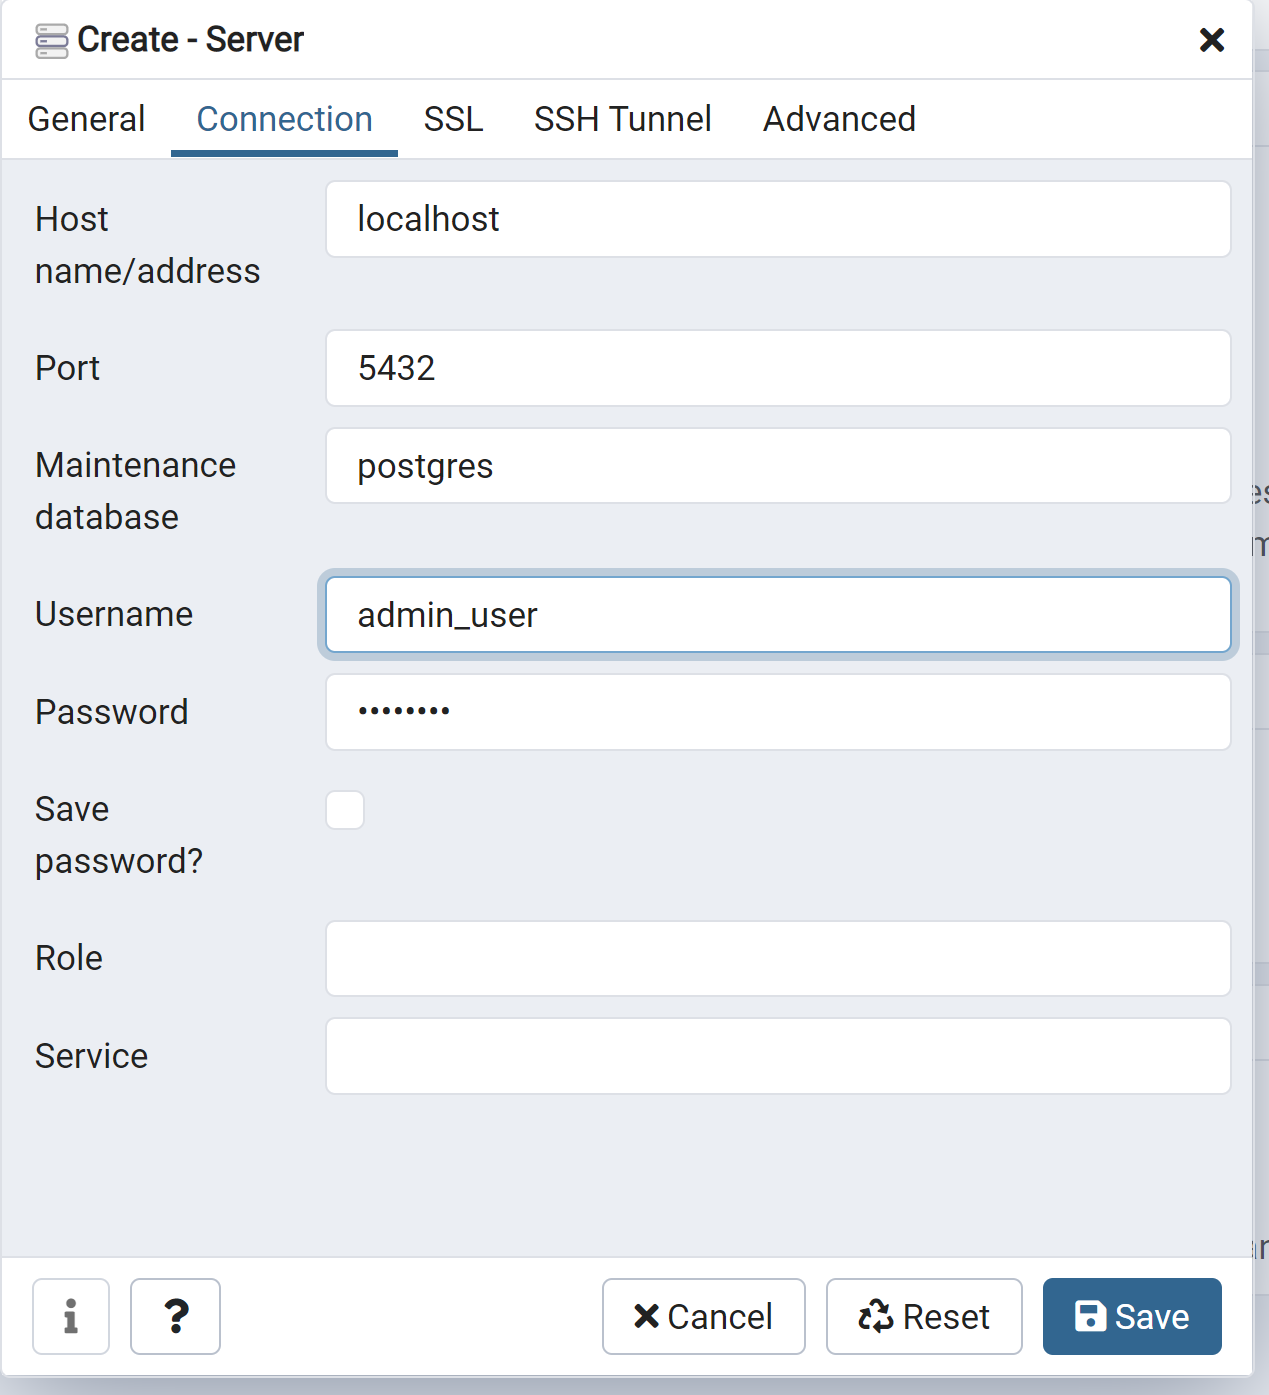Click the server icon in title

(x=52, y=41)
